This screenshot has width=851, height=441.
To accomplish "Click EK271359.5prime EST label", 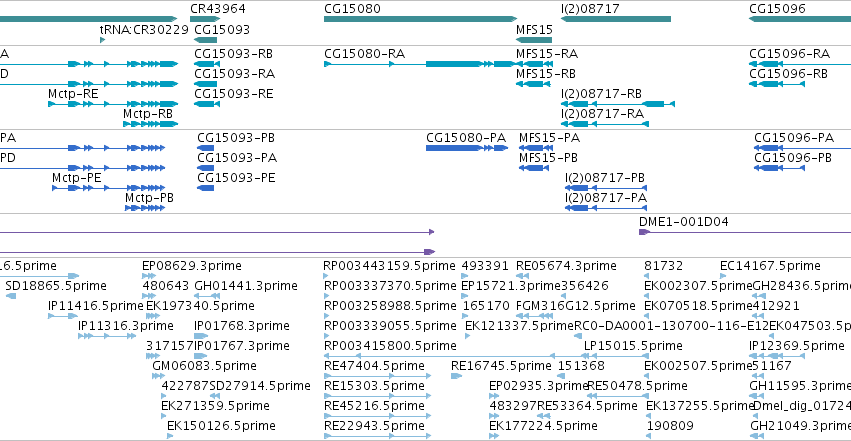I will coord(215,406).
